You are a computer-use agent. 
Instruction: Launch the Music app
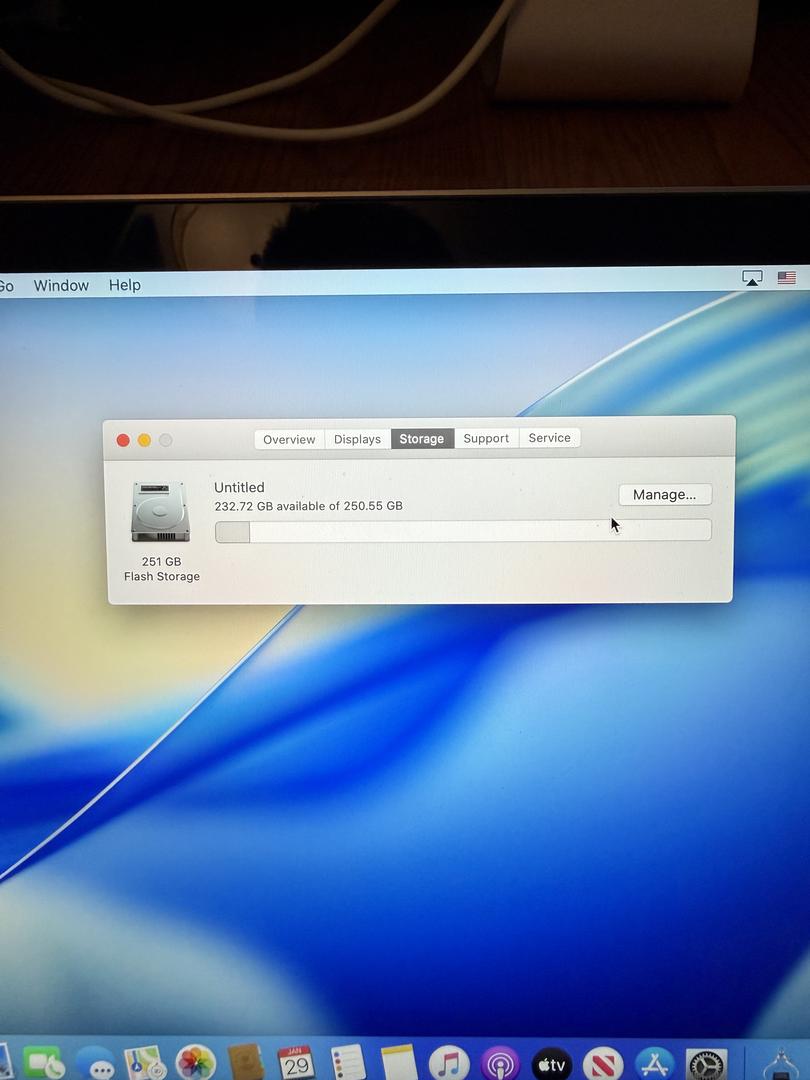point(450,1064)
